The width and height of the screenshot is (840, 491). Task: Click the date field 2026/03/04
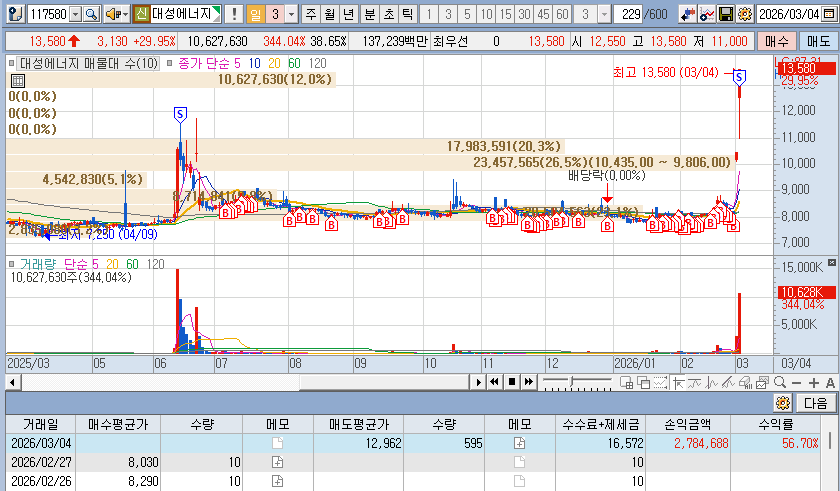789,14
